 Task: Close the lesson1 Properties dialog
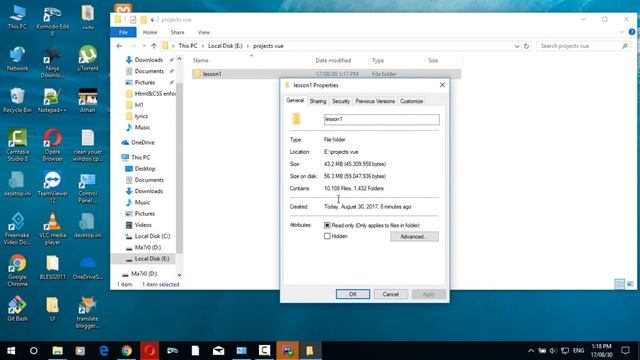(442, 85)
